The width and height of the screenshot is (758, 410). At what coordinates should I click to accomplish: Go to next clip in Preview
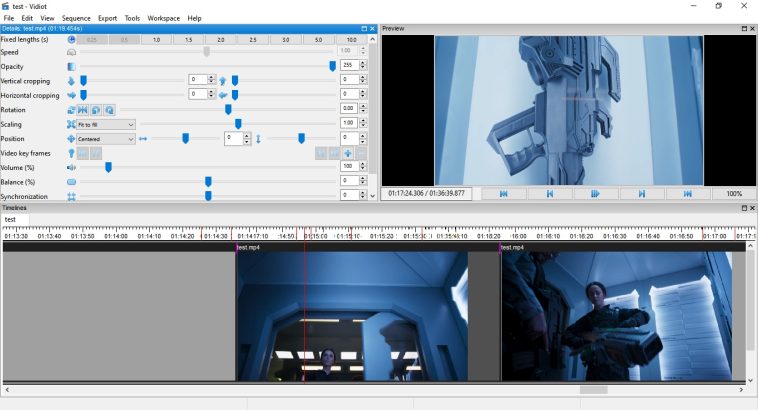point(641,193)
